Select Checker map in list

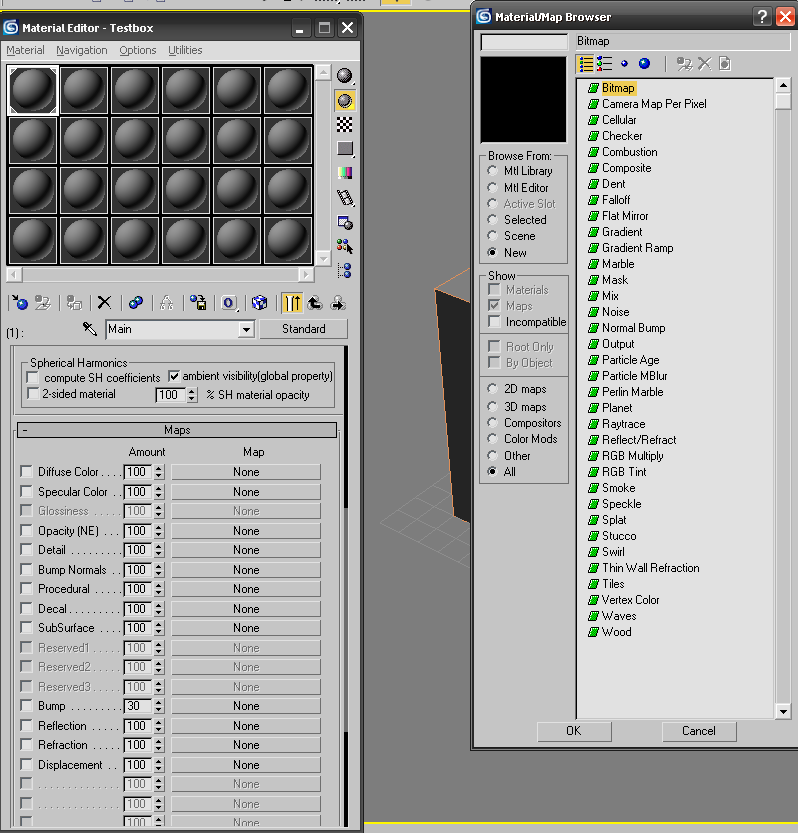tap(622, 136)
